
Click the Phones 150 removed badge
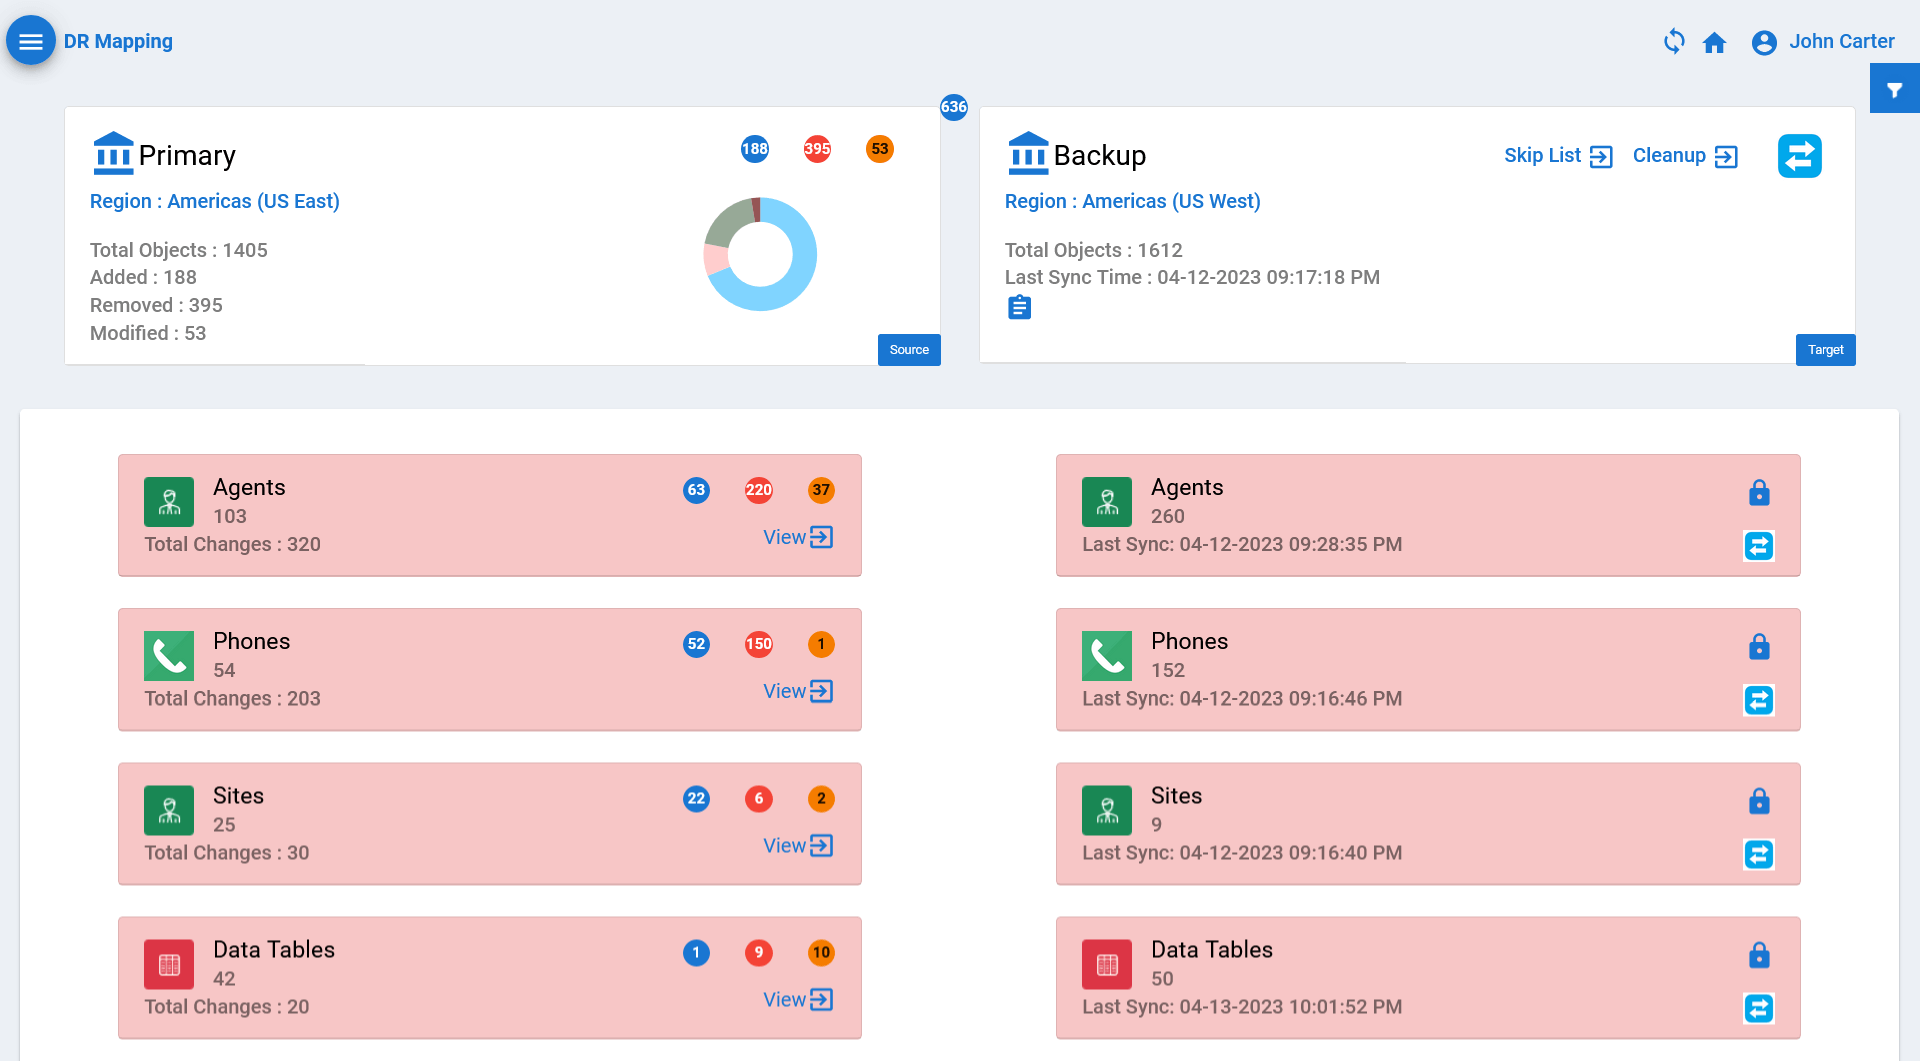click(759, 644)
